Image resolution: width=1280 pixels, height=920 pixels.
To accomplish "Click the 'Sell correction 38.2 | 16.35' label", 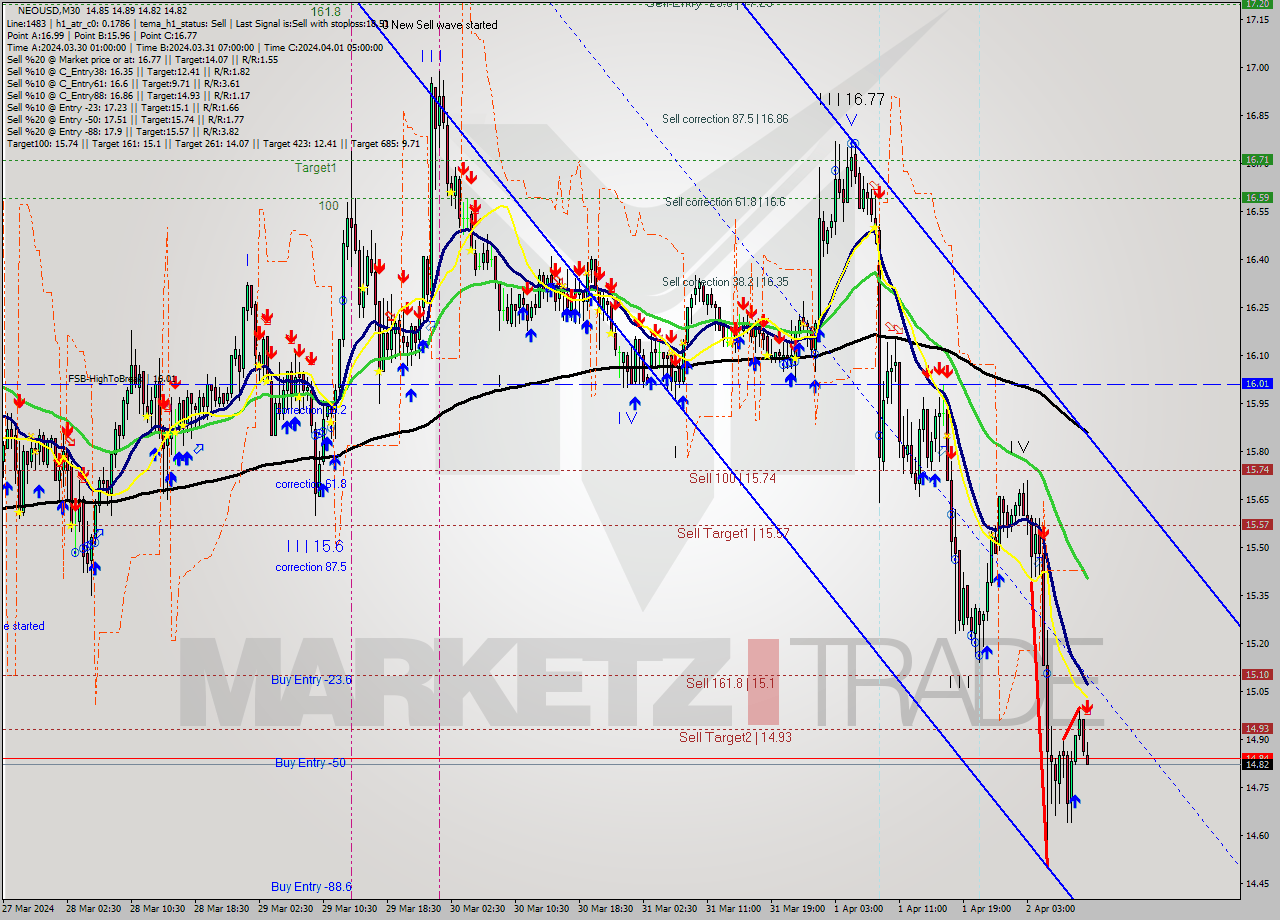I will [x=725, y=282].
